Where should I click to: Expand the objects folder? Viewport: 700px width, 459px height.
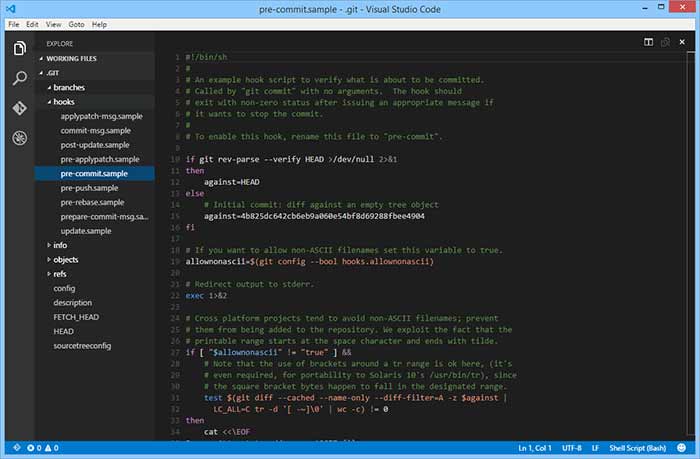[x=65, y=259]
